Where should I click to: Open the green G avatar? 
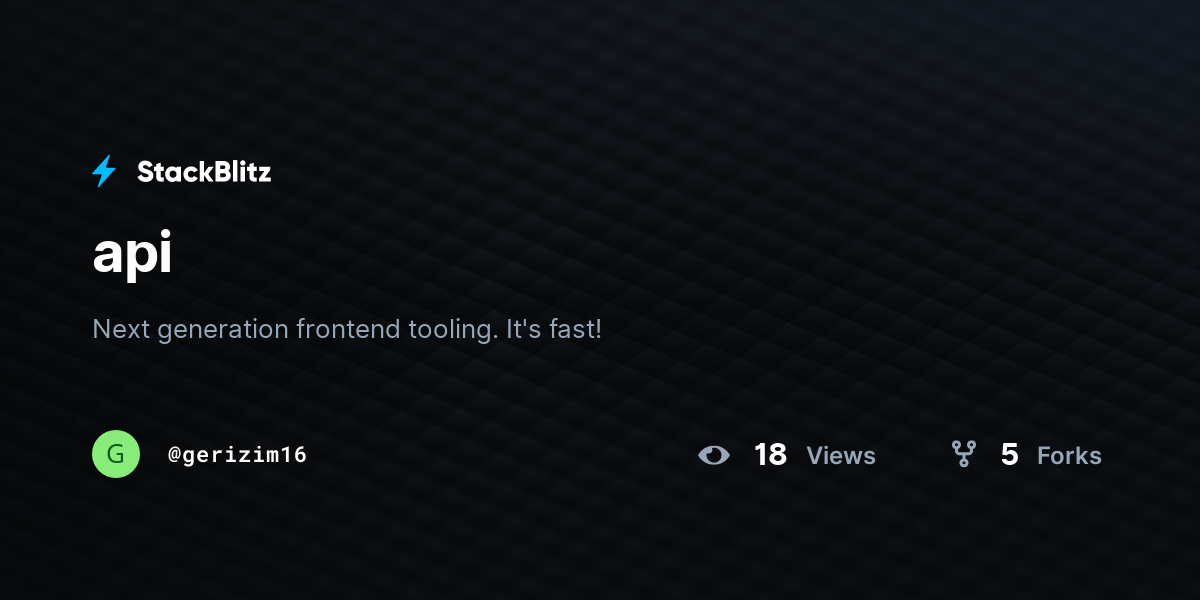click(x=116, y=454)
